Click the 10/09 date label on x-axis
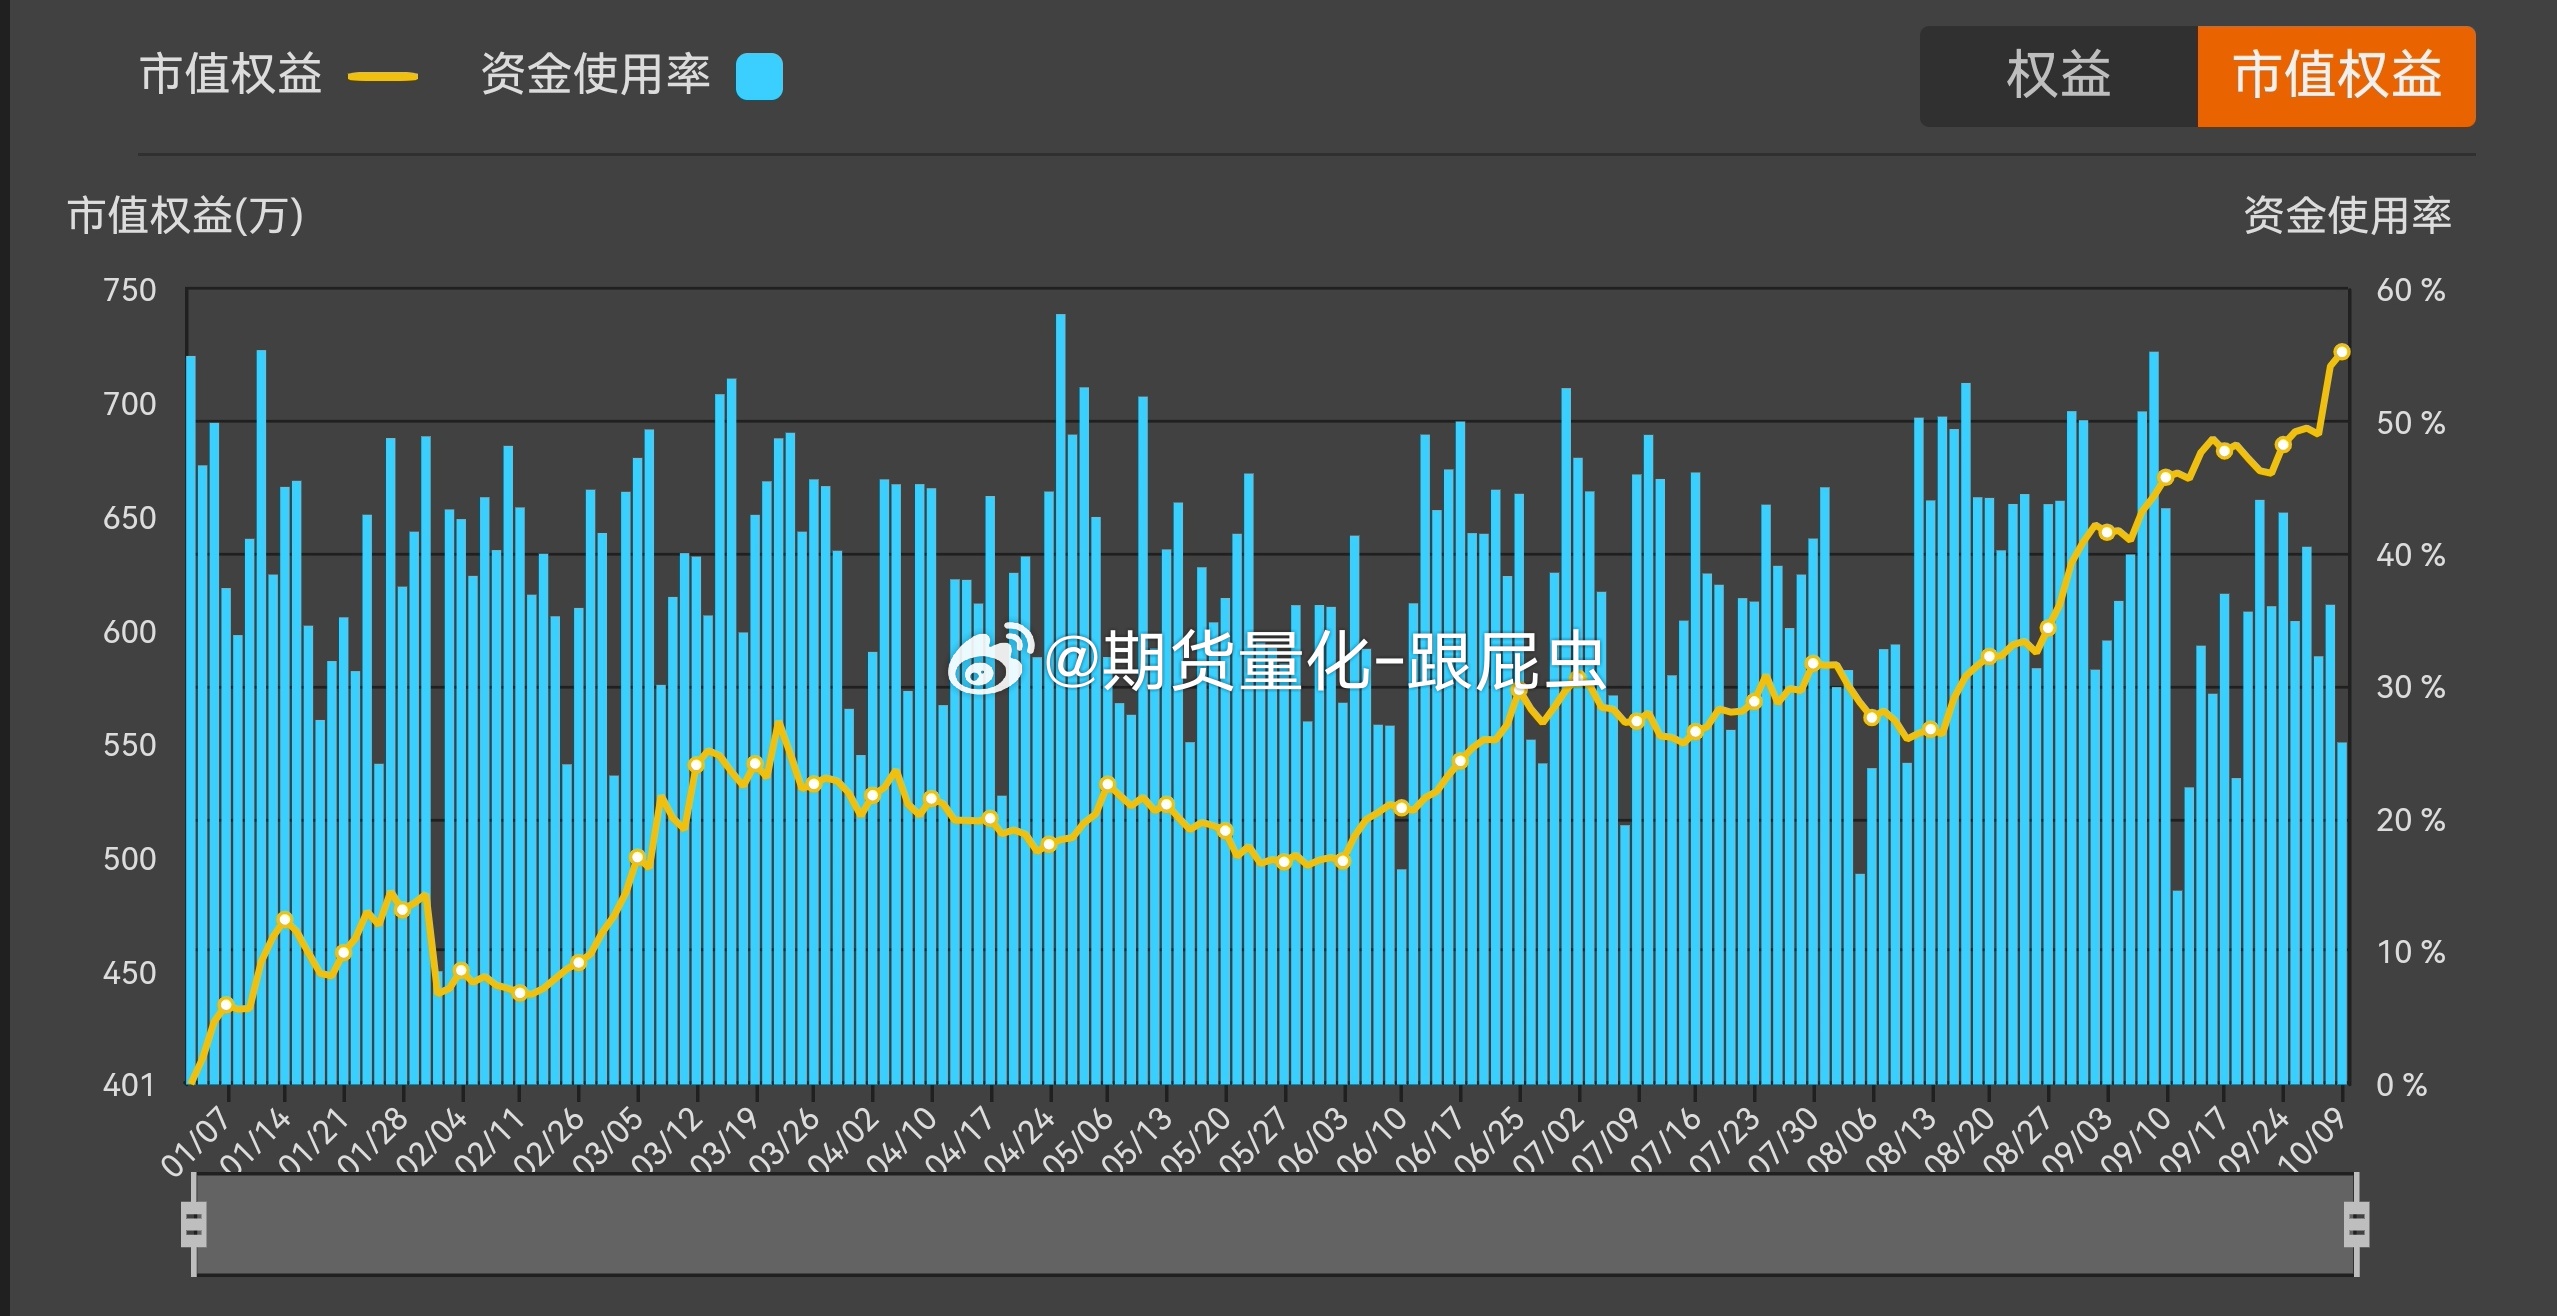Screen dimensions: 2557x1316 [x=2312, y=1139]
